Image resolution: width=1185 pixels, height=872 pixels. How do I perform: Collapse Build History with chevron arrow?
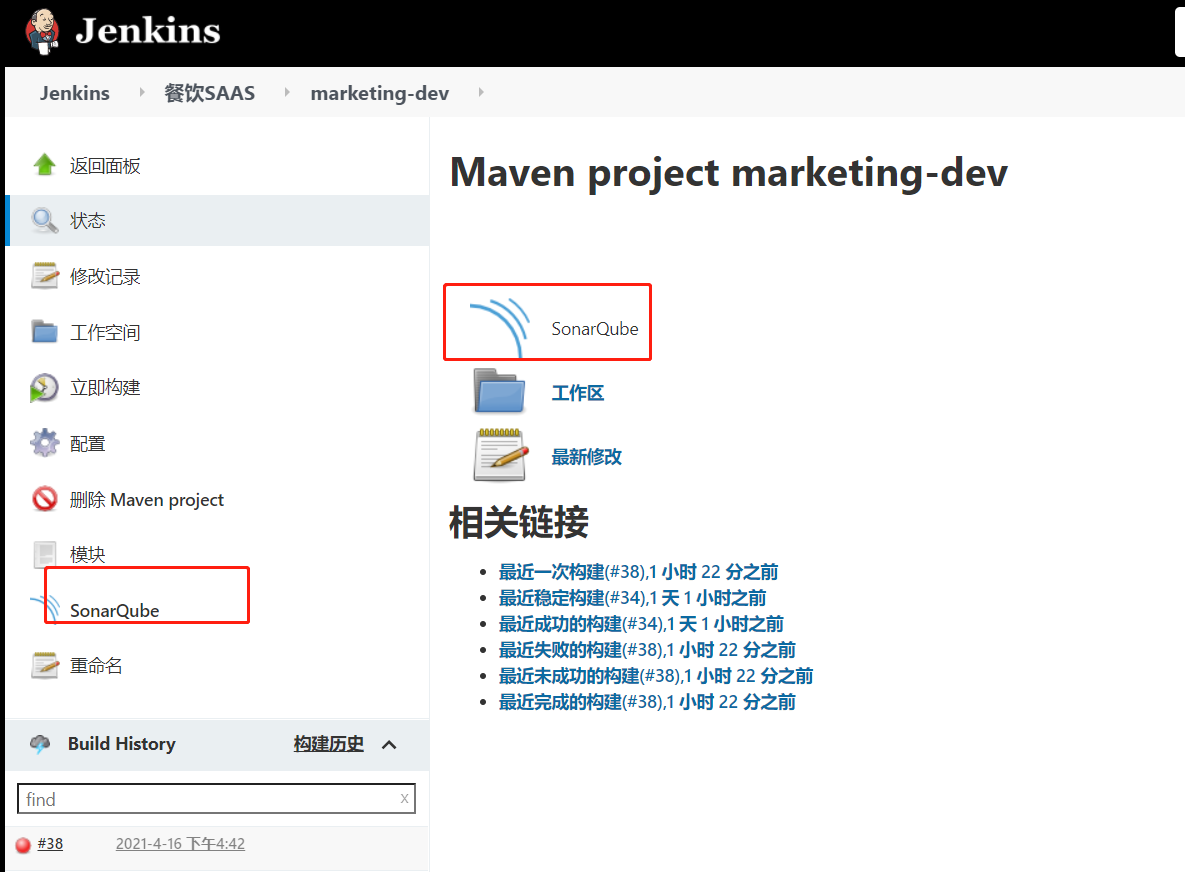pyautogui.click(x=389, y=745)
